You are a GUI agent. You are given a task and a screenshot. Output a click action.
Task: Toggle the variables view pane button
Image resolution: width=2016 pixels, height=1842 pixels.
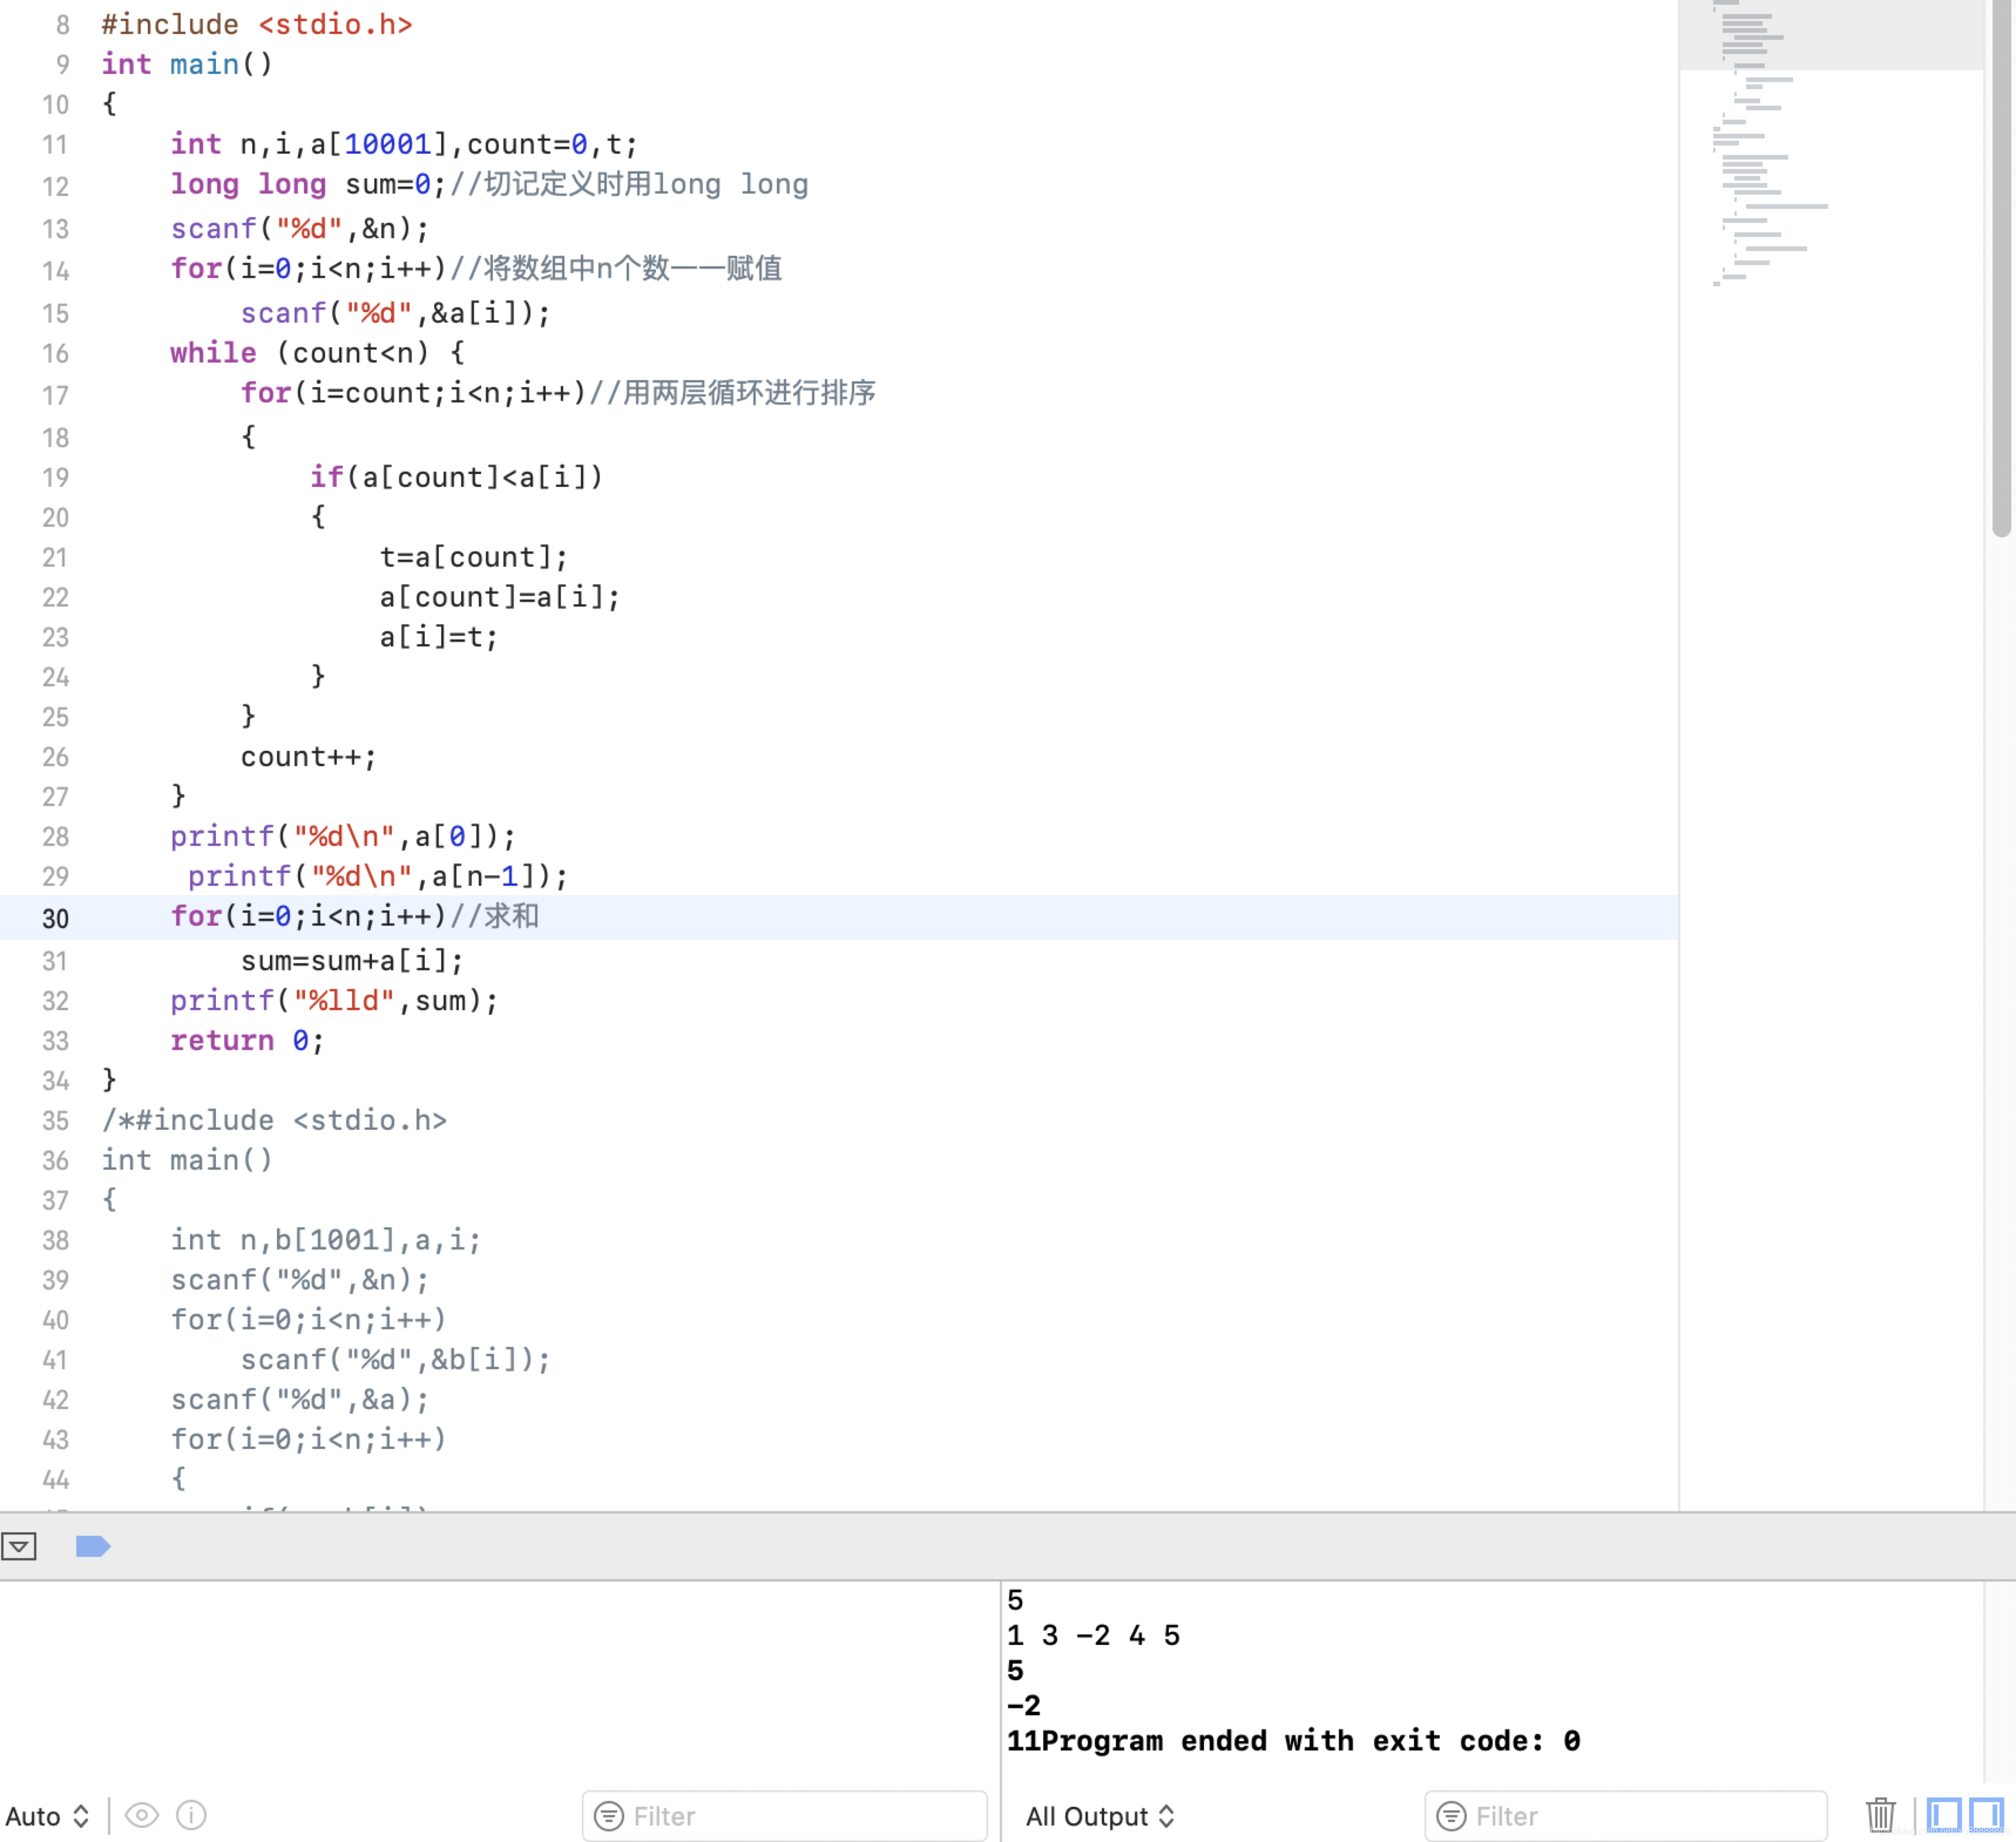pos(1944,1815)
